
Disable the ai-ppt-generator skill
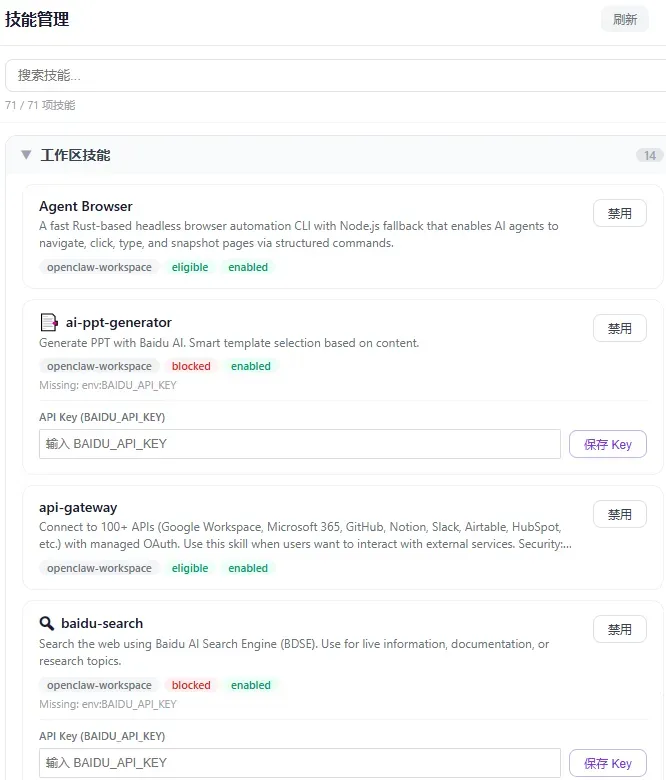pyautogui.click(x=620, y=328)
